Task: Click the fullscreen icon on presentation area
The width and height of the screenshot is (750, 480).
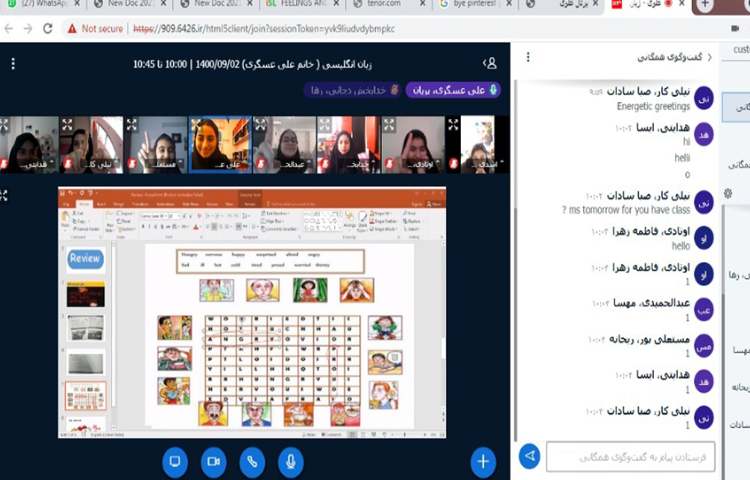Action: (4, 195)
